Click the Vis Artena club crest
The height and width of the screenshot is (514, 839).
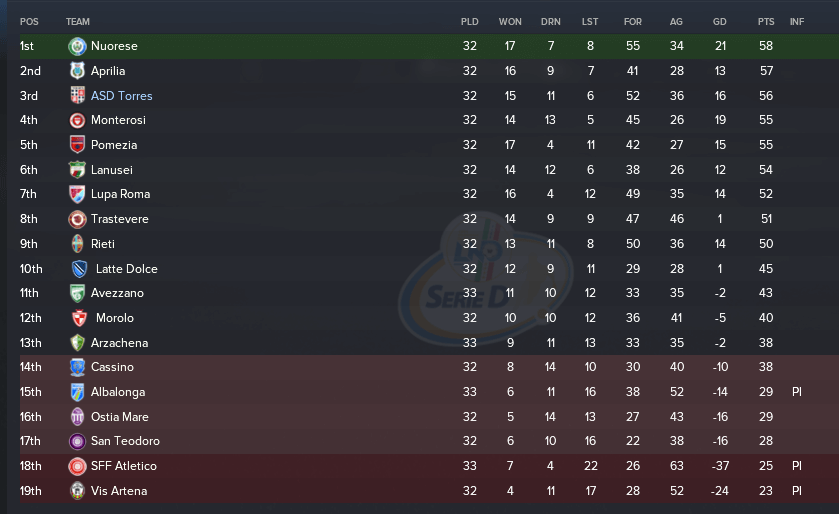coord(77,490)
